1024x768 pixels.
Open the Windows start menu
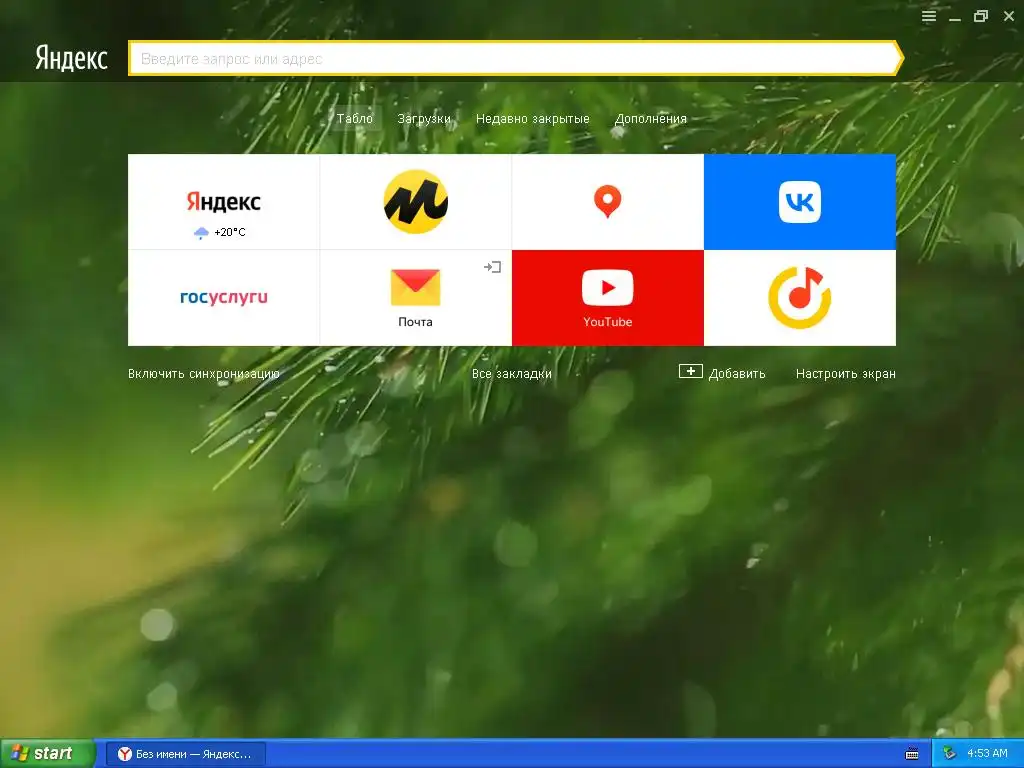tap(47, 753)
